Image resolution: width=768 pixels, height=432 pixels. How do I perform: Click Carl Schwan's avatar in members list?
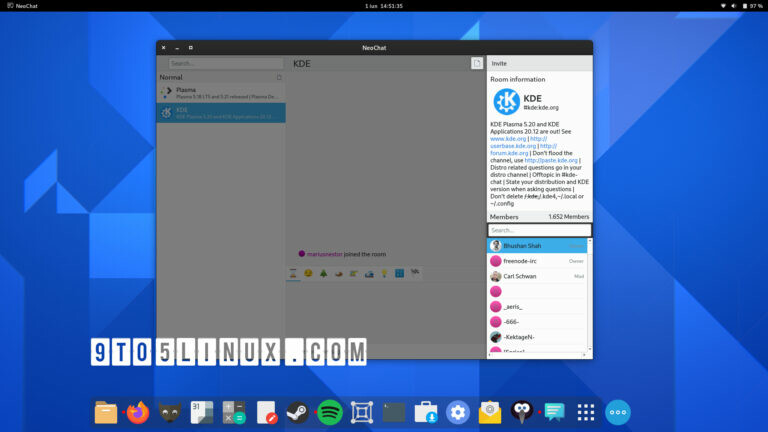496,276
